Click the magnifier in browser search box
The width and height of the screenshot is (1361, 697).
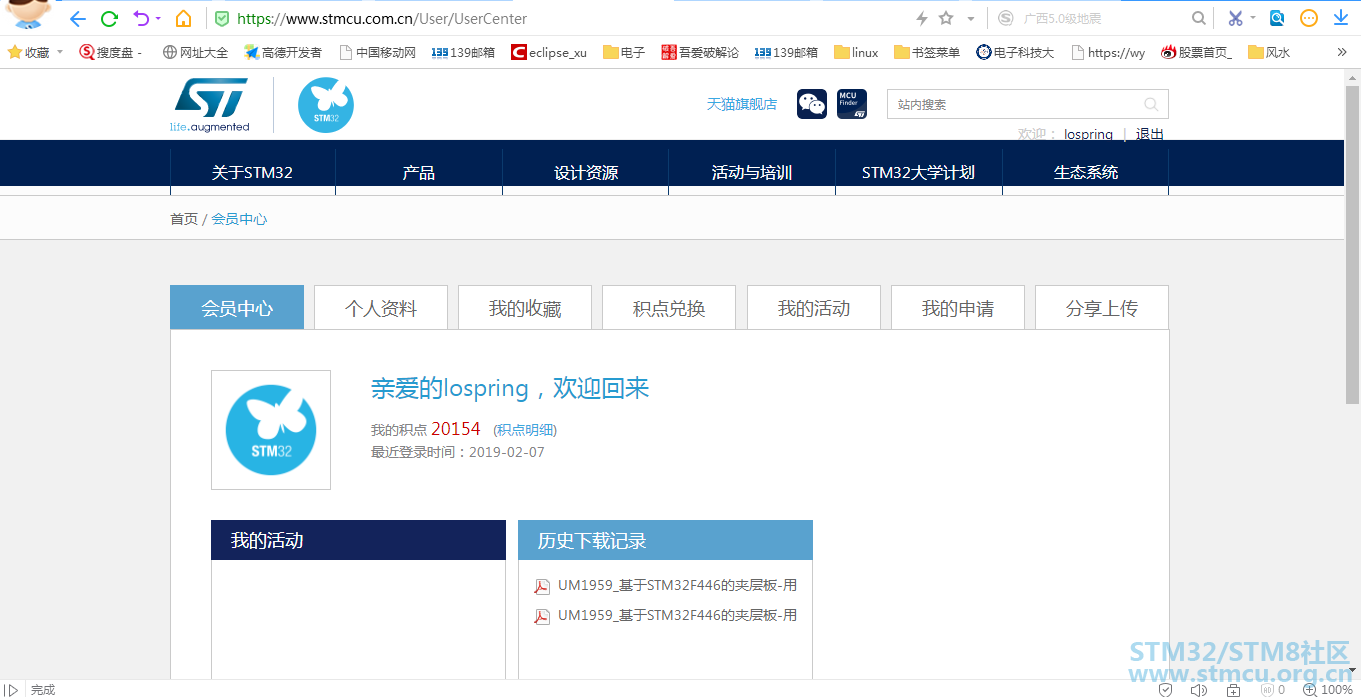tap(1199, 18)
